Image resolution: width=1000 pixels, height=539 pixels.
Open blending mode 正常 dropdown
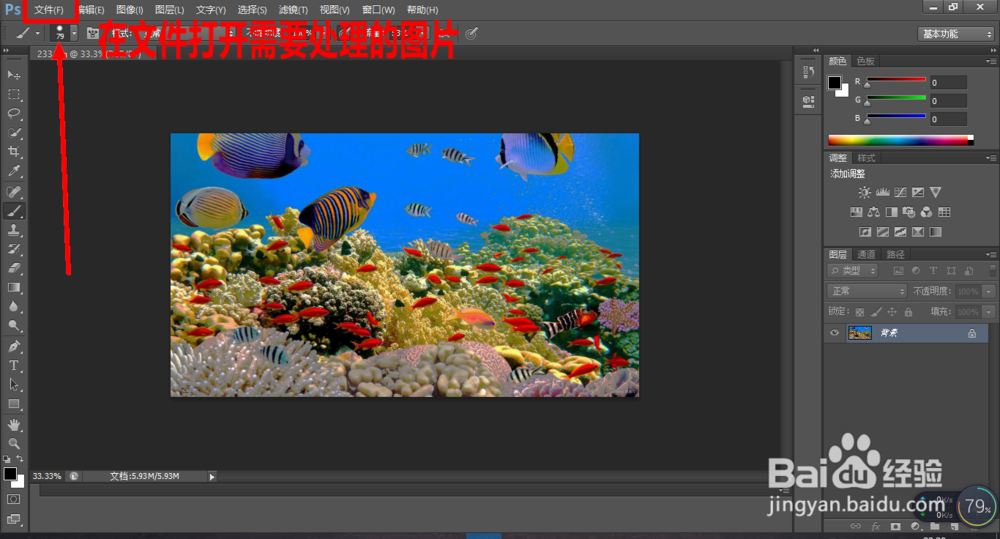point(867,291)
